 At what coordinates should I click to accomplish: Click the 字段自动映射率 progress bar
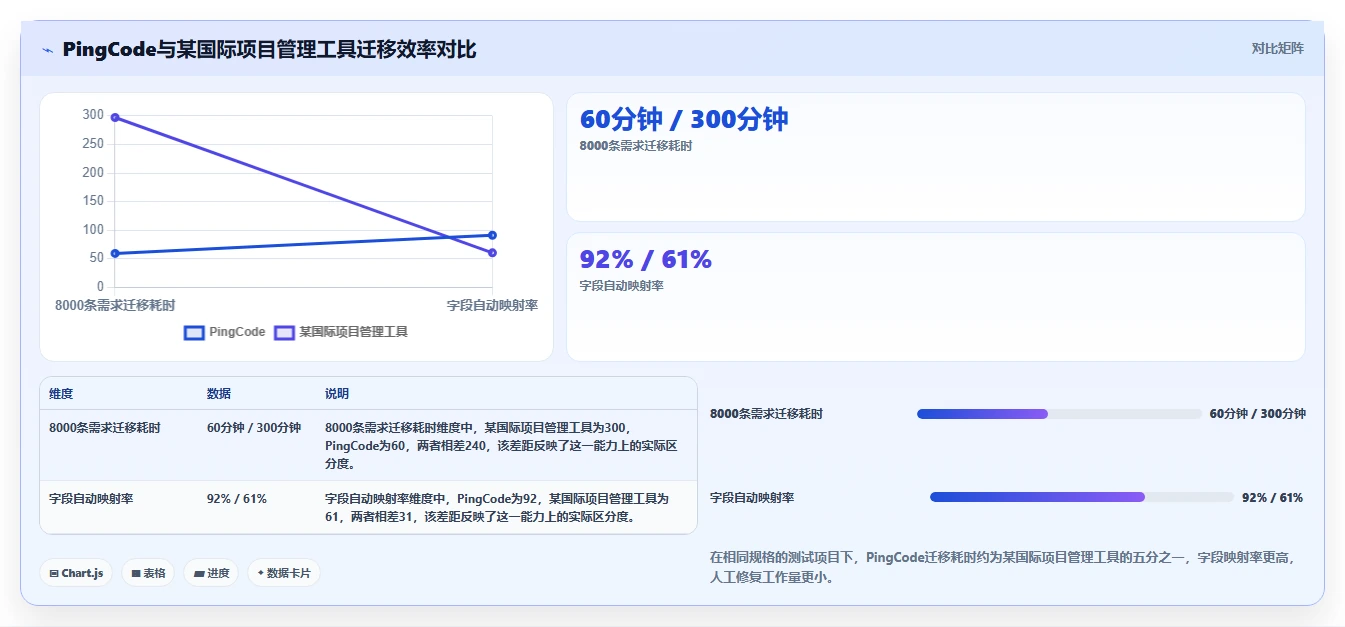1082,497
